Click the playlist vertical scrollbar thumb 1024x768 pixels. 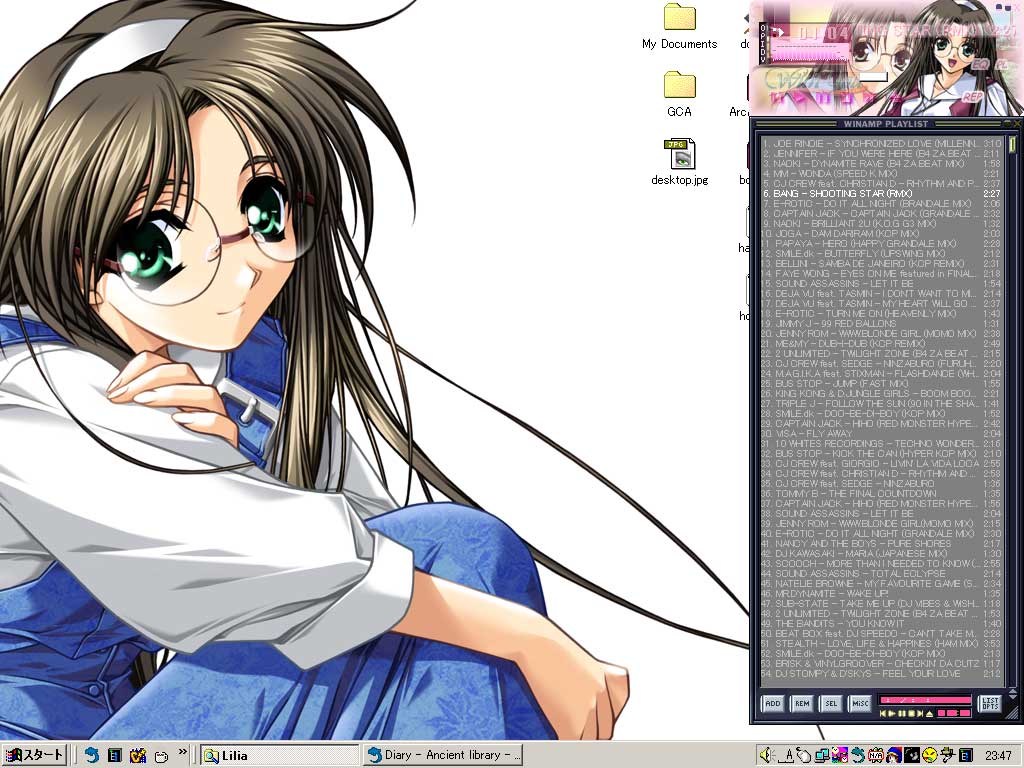click(x=1012, y=144)
